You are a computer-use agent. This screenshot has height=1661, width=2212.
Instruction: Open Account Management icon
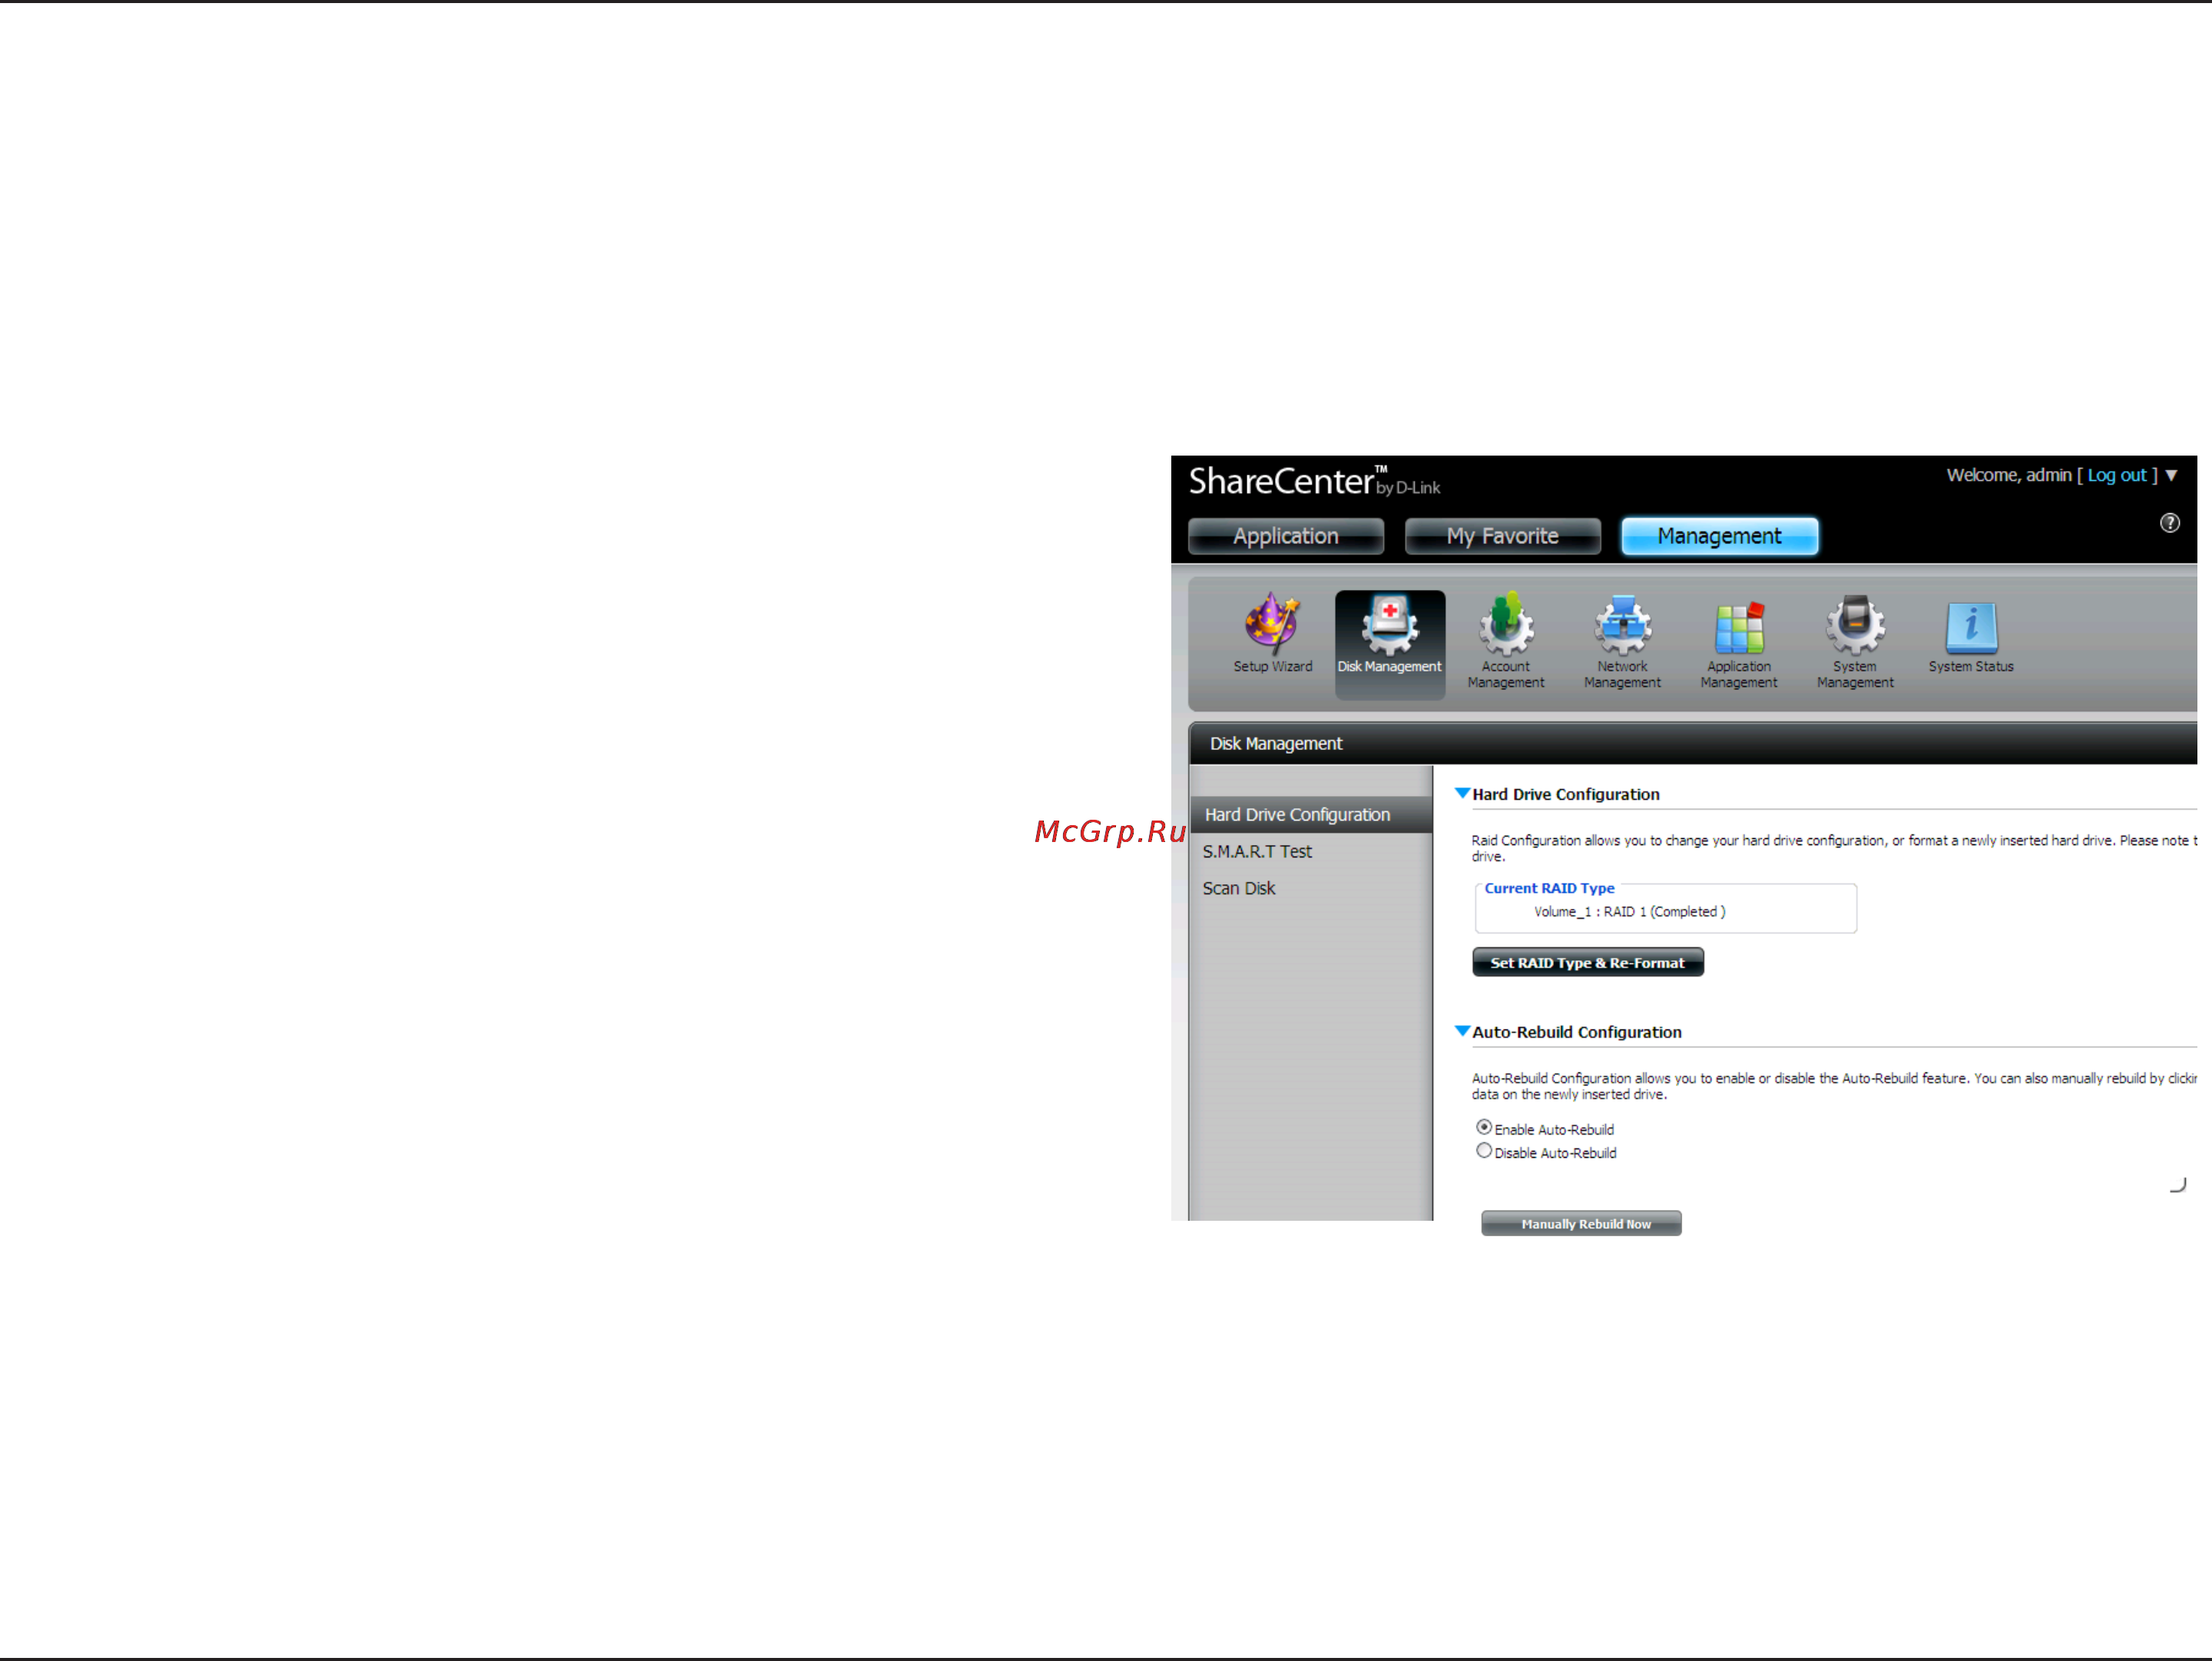point(1506,640)
